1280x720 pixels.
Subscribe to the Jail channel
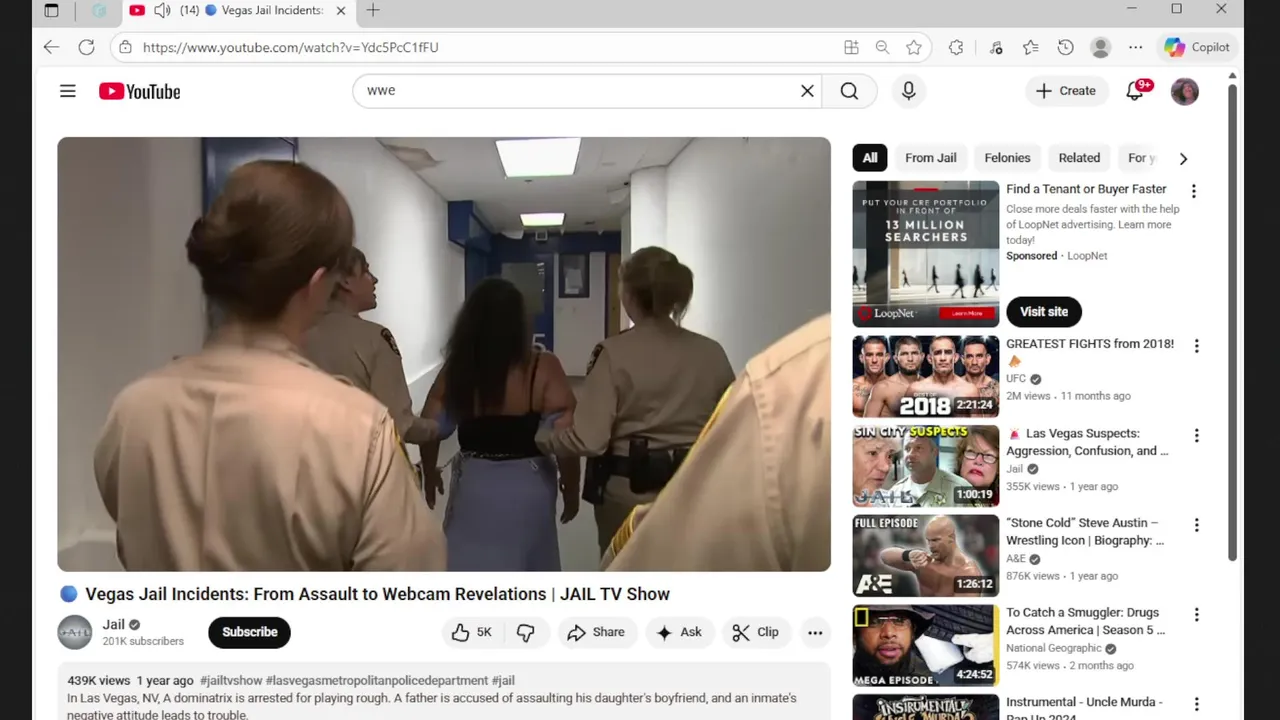250,632
